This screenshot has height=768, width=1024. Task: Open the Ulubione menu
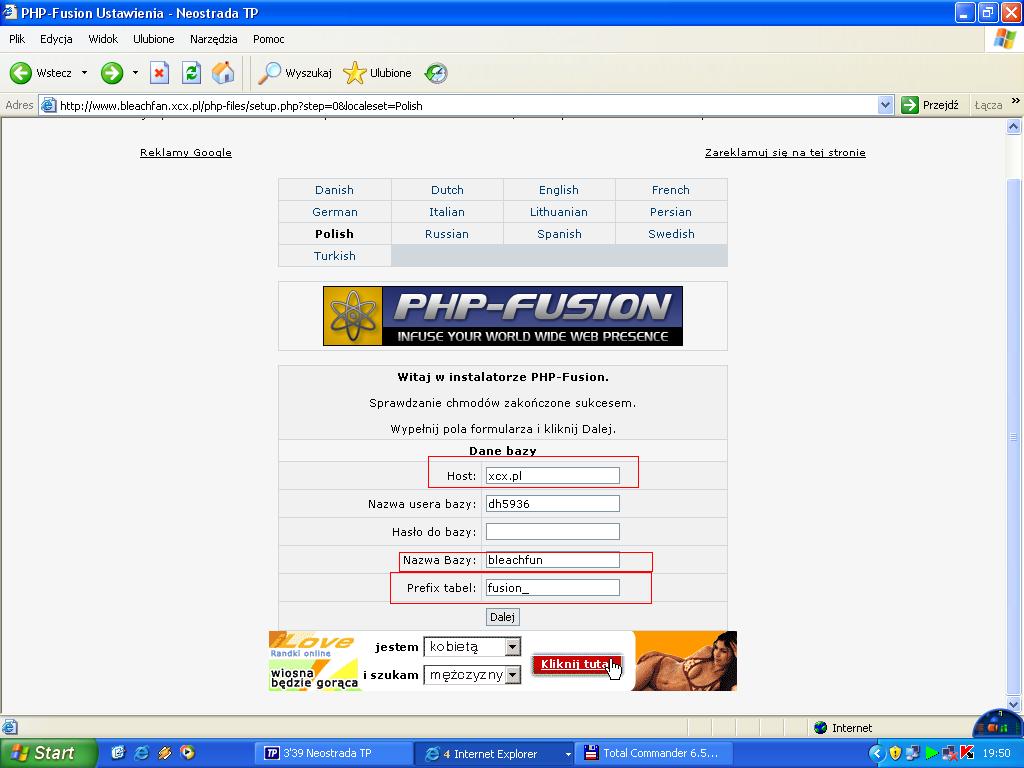[x=153, y=39]
